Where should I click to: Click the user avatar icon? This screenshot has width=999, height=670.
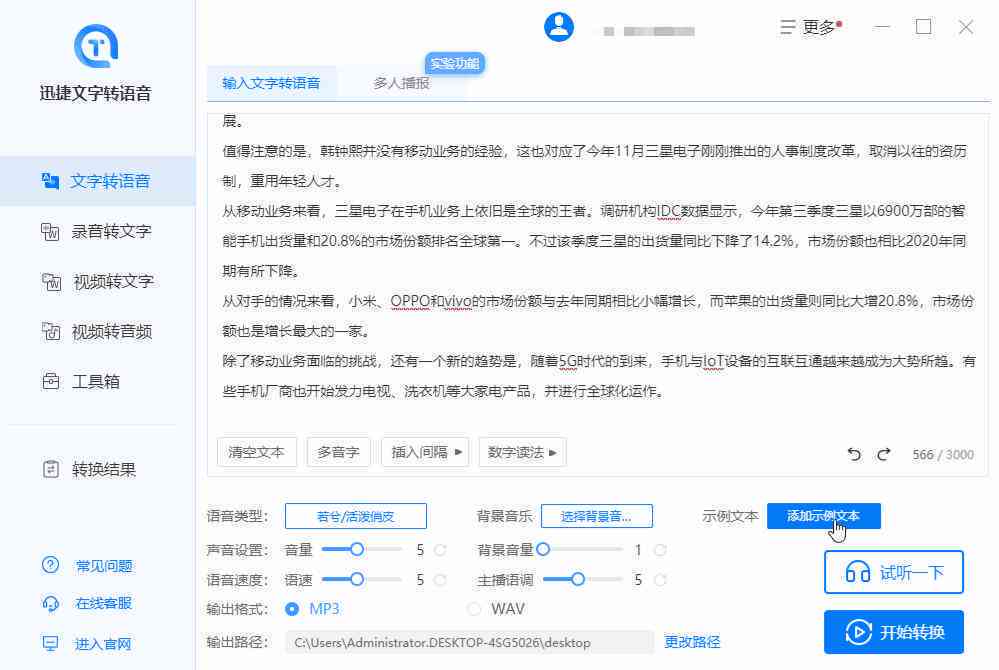[559, 27]
